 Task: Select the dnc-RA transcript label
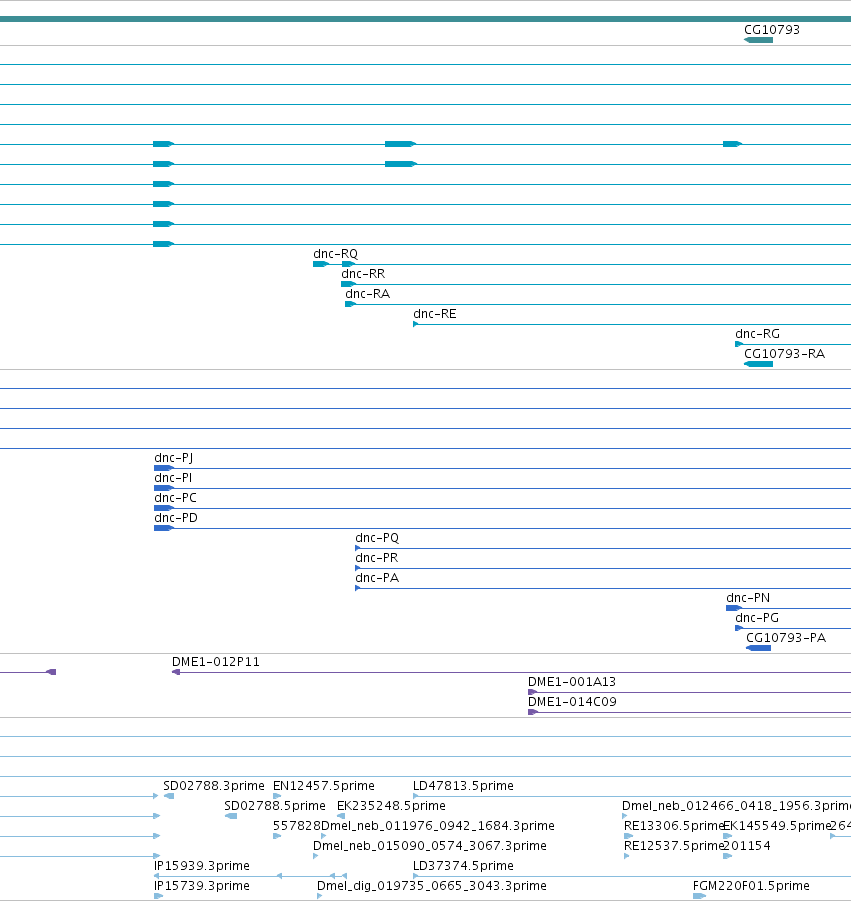pyautogui.click(x=368, y=294)
